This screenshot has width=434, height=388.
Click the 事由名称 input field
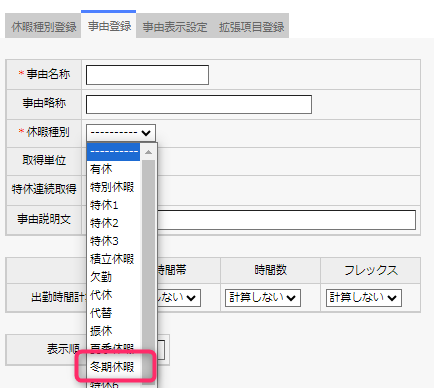coord(147,75)
